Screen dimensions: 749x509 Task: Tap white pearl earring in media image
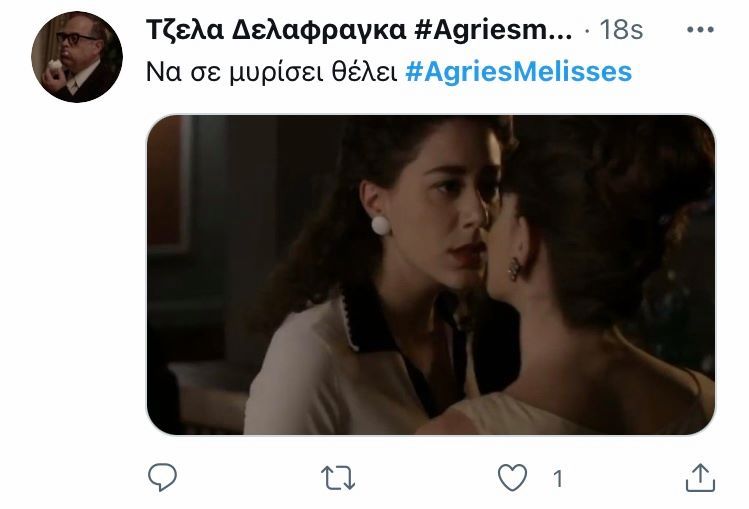[381, 225]
